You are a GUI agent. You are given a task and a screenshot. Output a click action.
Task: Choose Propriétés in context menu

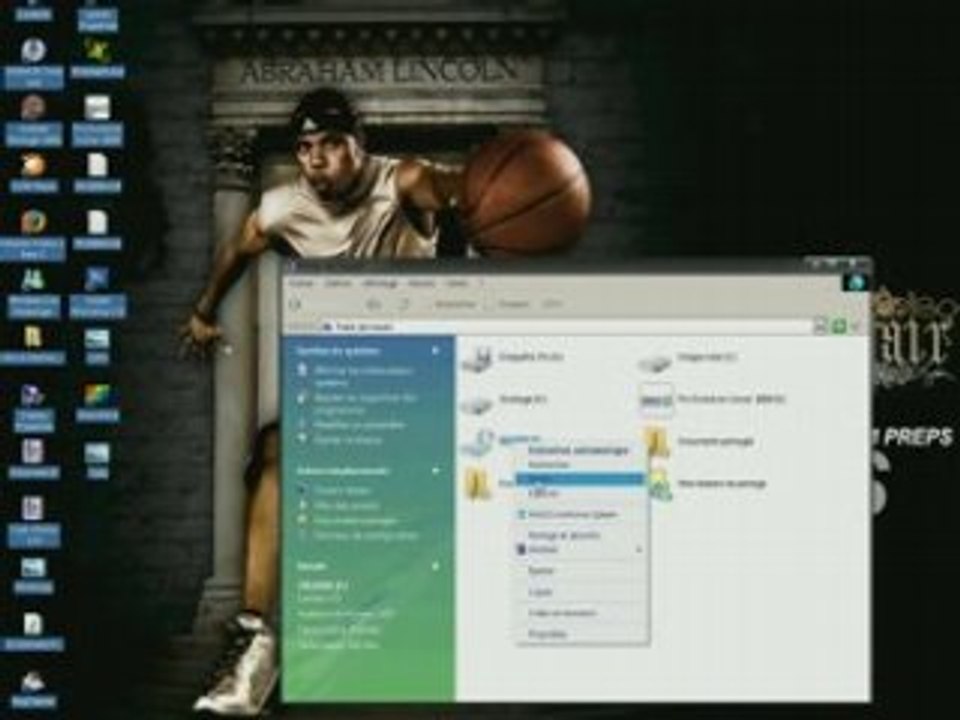click(x=547, y=634)
